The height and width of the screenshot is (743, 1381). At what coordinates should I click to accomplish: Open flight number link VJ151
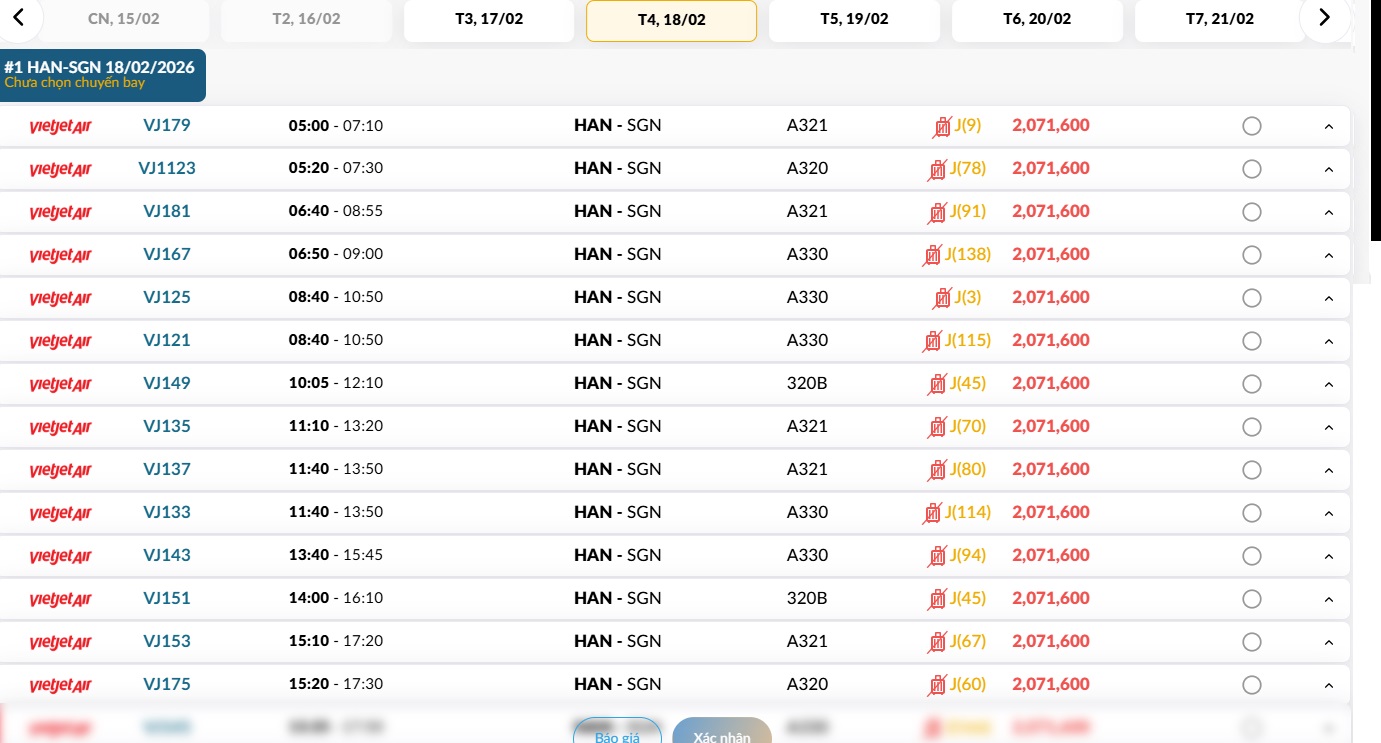[x=167, y=598]
